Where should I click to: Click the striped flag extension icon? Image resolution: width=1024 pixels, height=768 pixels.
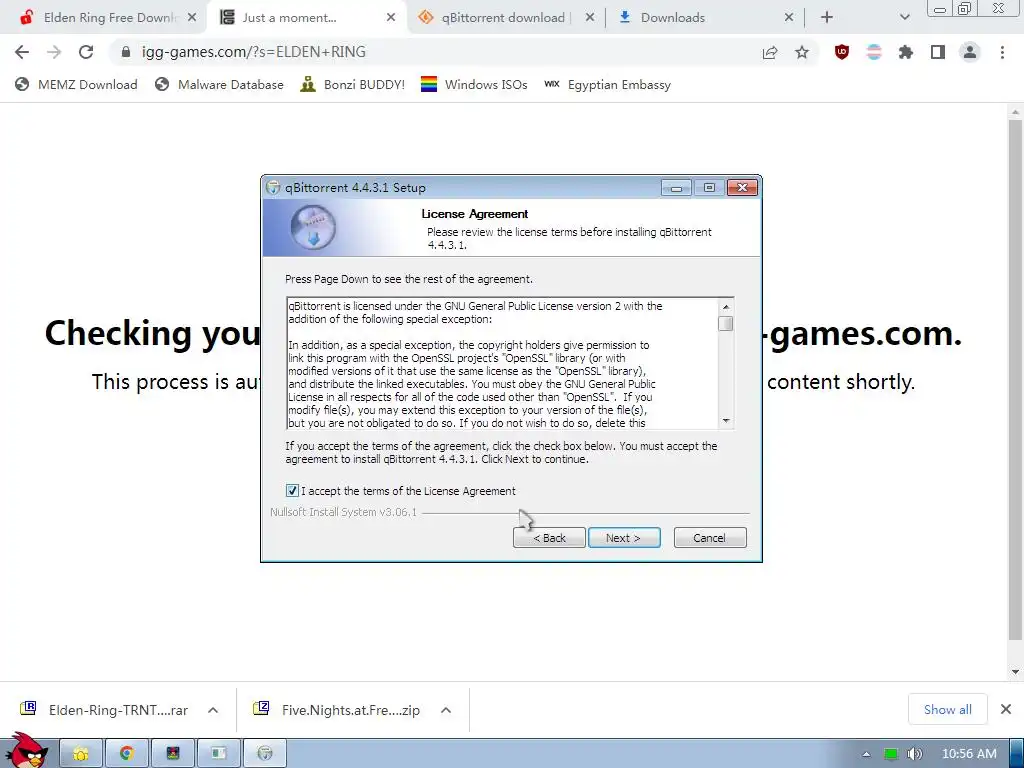pyautogui.click(x=874, y=52)
